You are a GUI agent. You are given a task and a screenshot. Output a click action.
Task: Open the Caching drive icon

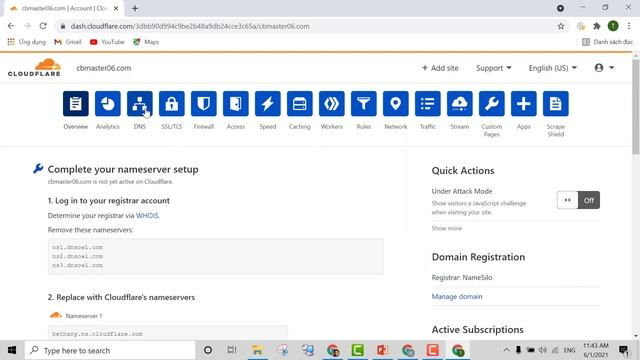(300, 104)
